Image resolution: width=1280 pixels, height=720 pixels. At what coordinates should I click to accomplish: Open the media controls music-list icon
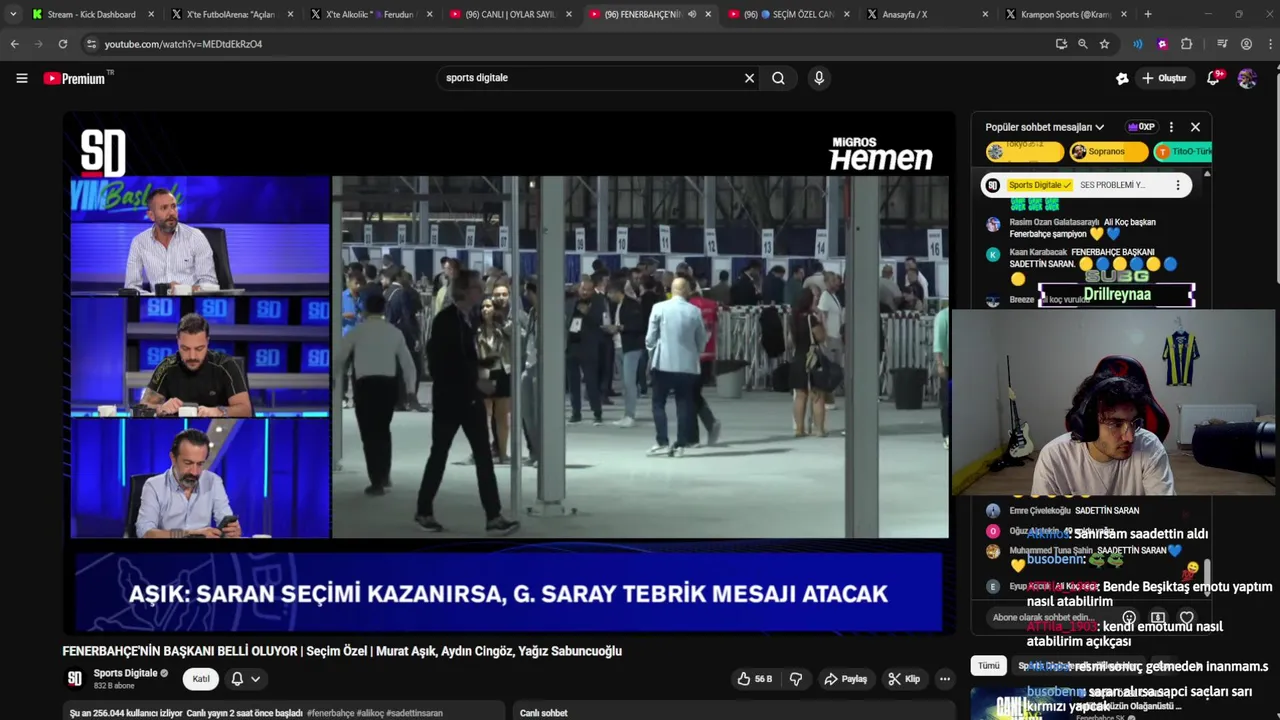[x=1222, y=44]
